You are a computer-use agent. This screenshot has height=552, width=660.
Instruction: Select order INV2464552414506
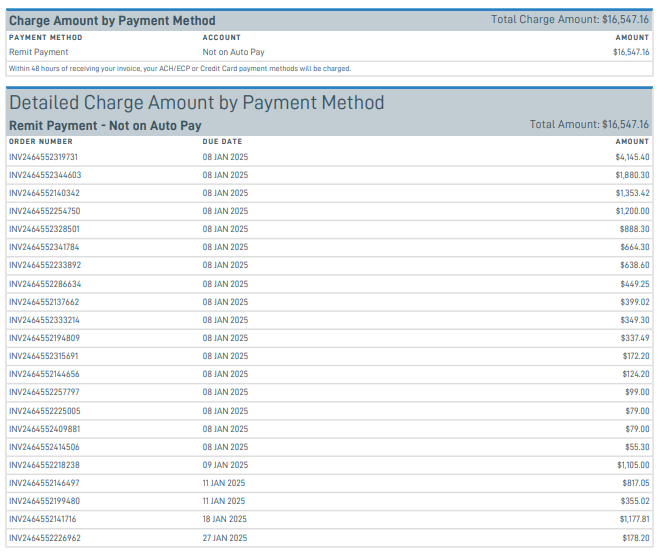click(44, 447)
